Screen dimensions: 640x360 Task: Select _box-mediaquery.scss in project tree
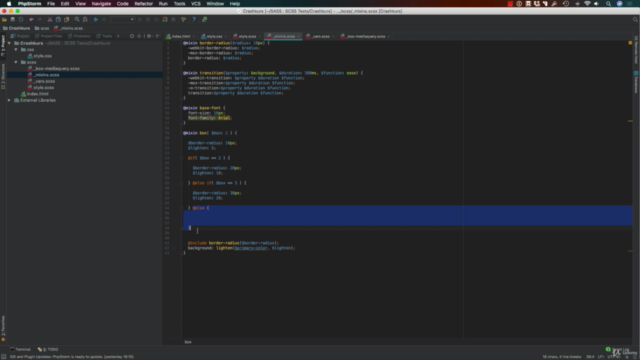(53, 69)
